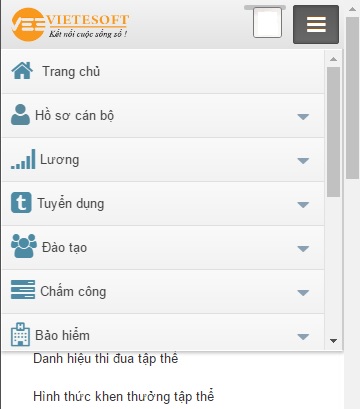360x409 pixels.
Task: Expand the Chấm công dropdown arrow
Action: (303, 293)
